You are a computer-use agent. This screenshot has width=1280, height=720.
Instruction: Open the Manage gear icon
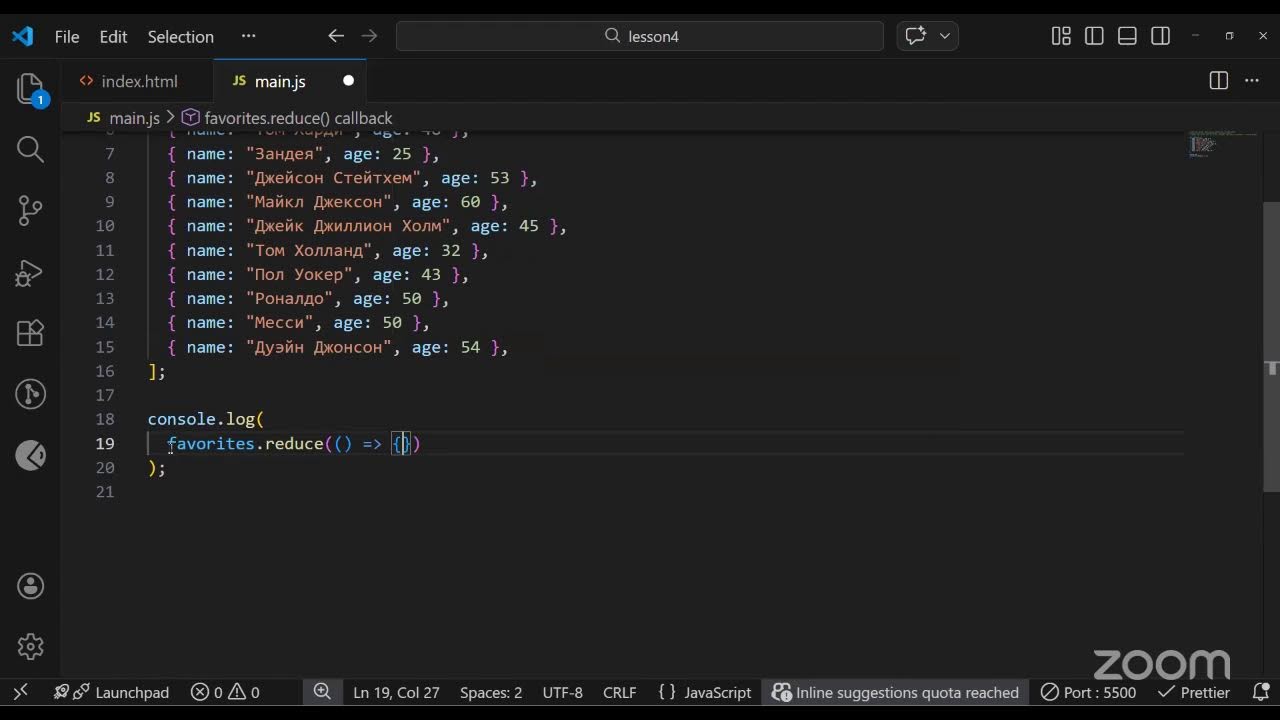[31, 647]
